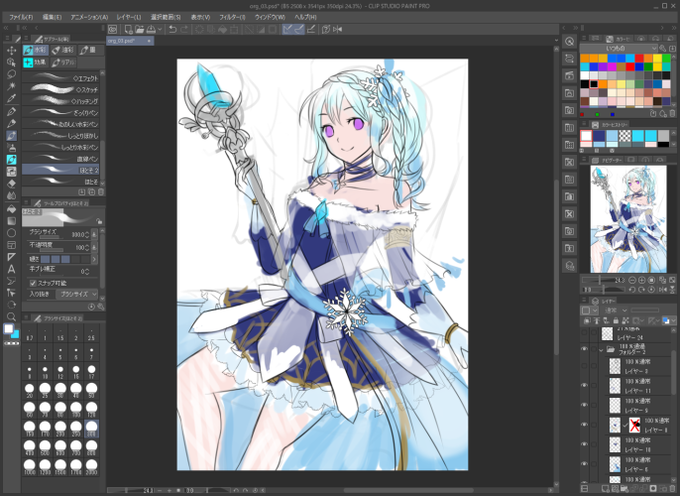Show the hidden レイヤー 3 layer

(x=584, y=365)
